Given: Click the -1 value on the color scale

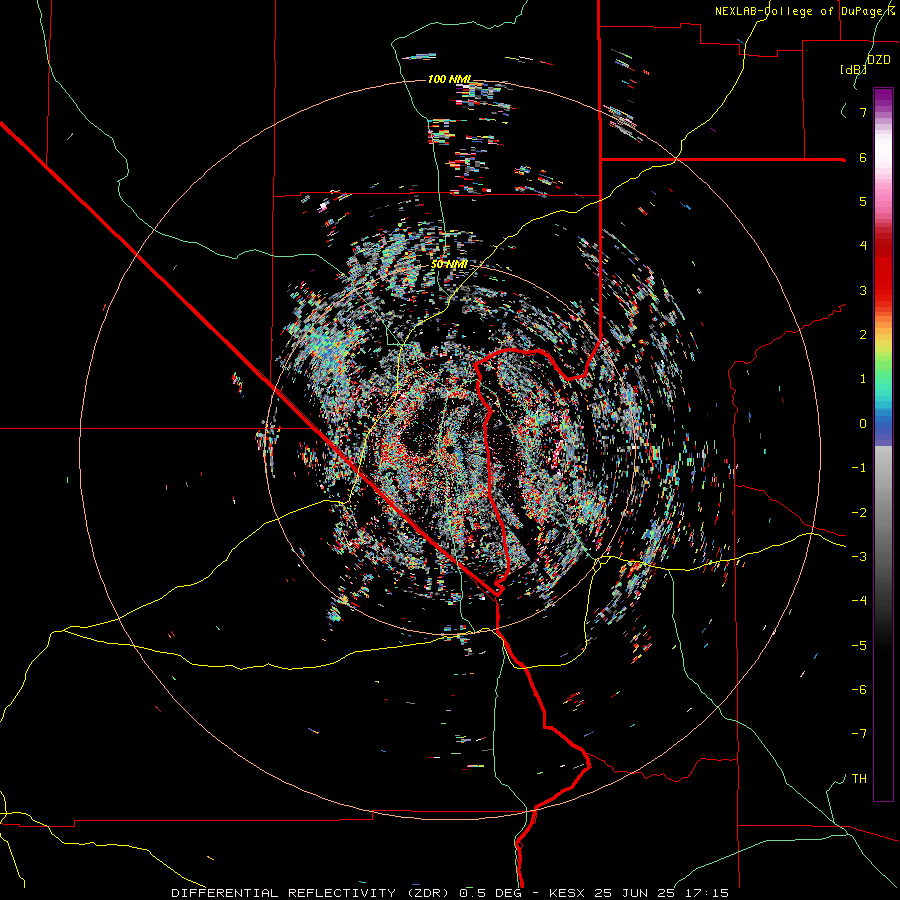Looking at the screenshot, I should point(859,468).
